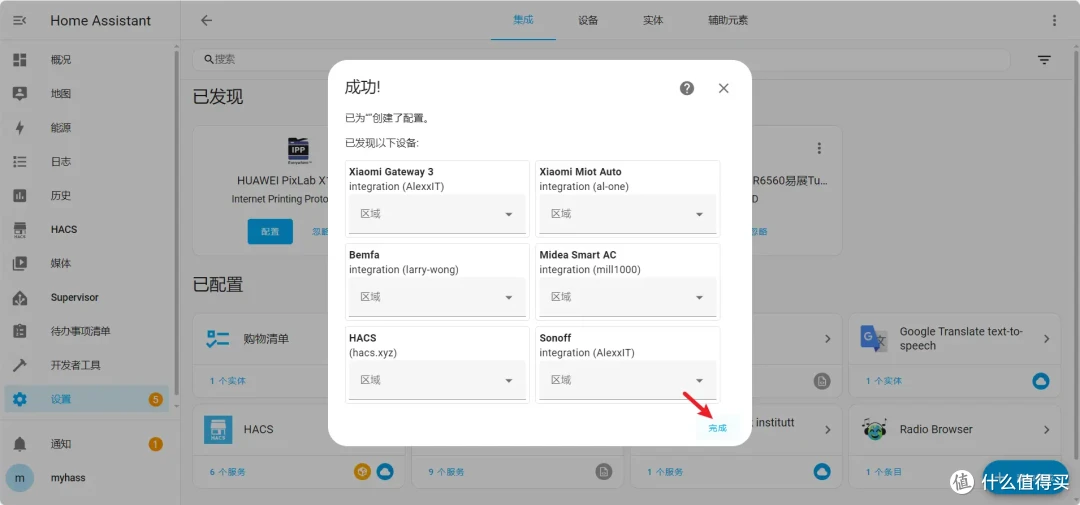Viewport: 1080px width, 505px height.
Task: Close the 成功 dialog with X
Action: click(x=723, y=88)
